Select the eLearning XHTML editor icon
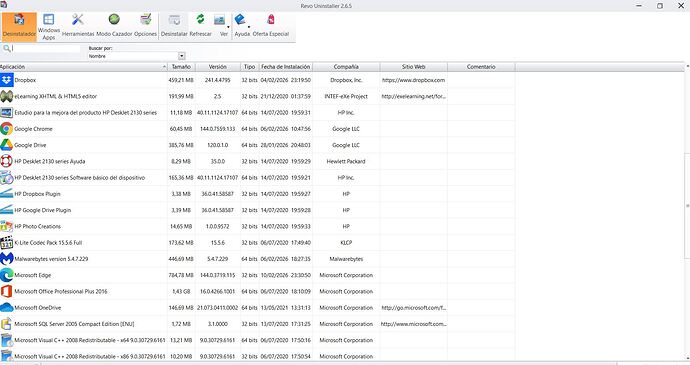 (x=7, y=96)
